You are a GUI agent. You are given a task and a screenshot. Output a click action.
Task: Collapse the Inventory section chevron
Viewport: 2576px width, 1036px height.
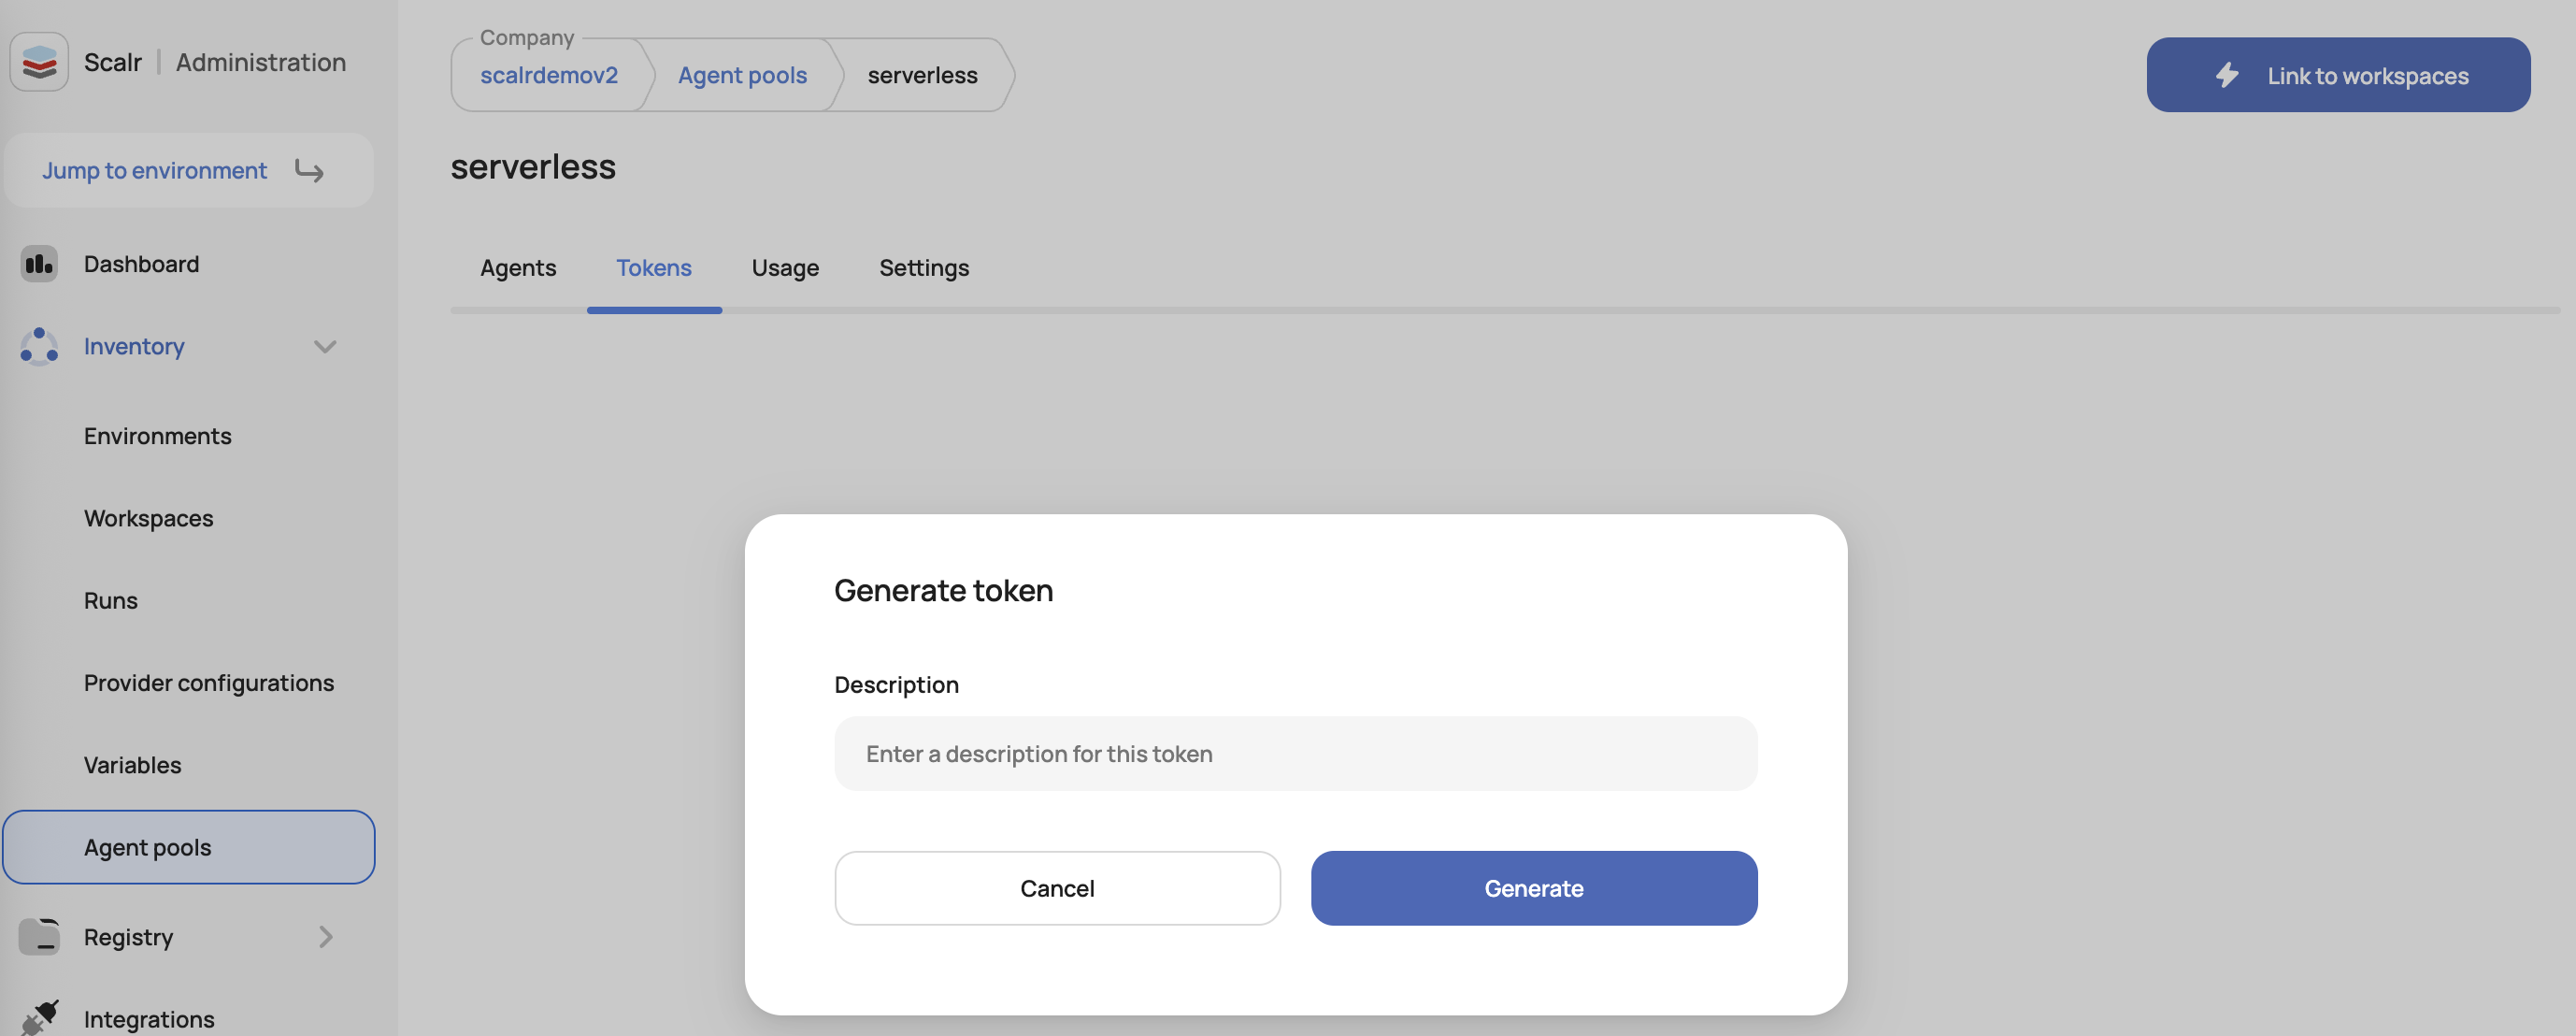tap(325, 347)
